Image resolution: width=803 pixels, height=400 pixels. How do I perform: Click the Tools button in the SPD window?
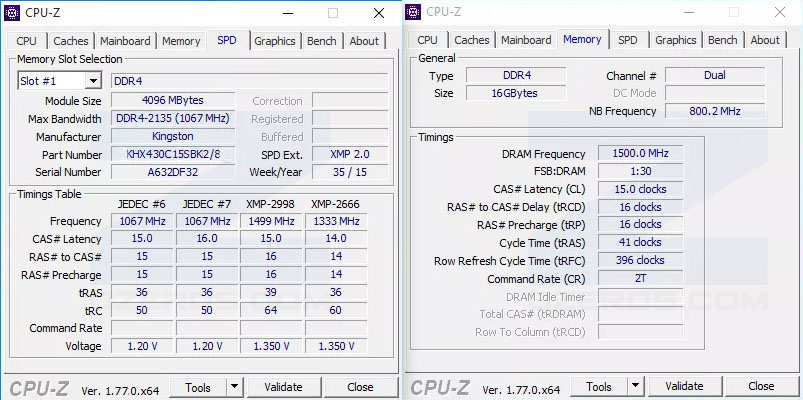point(198,387)
